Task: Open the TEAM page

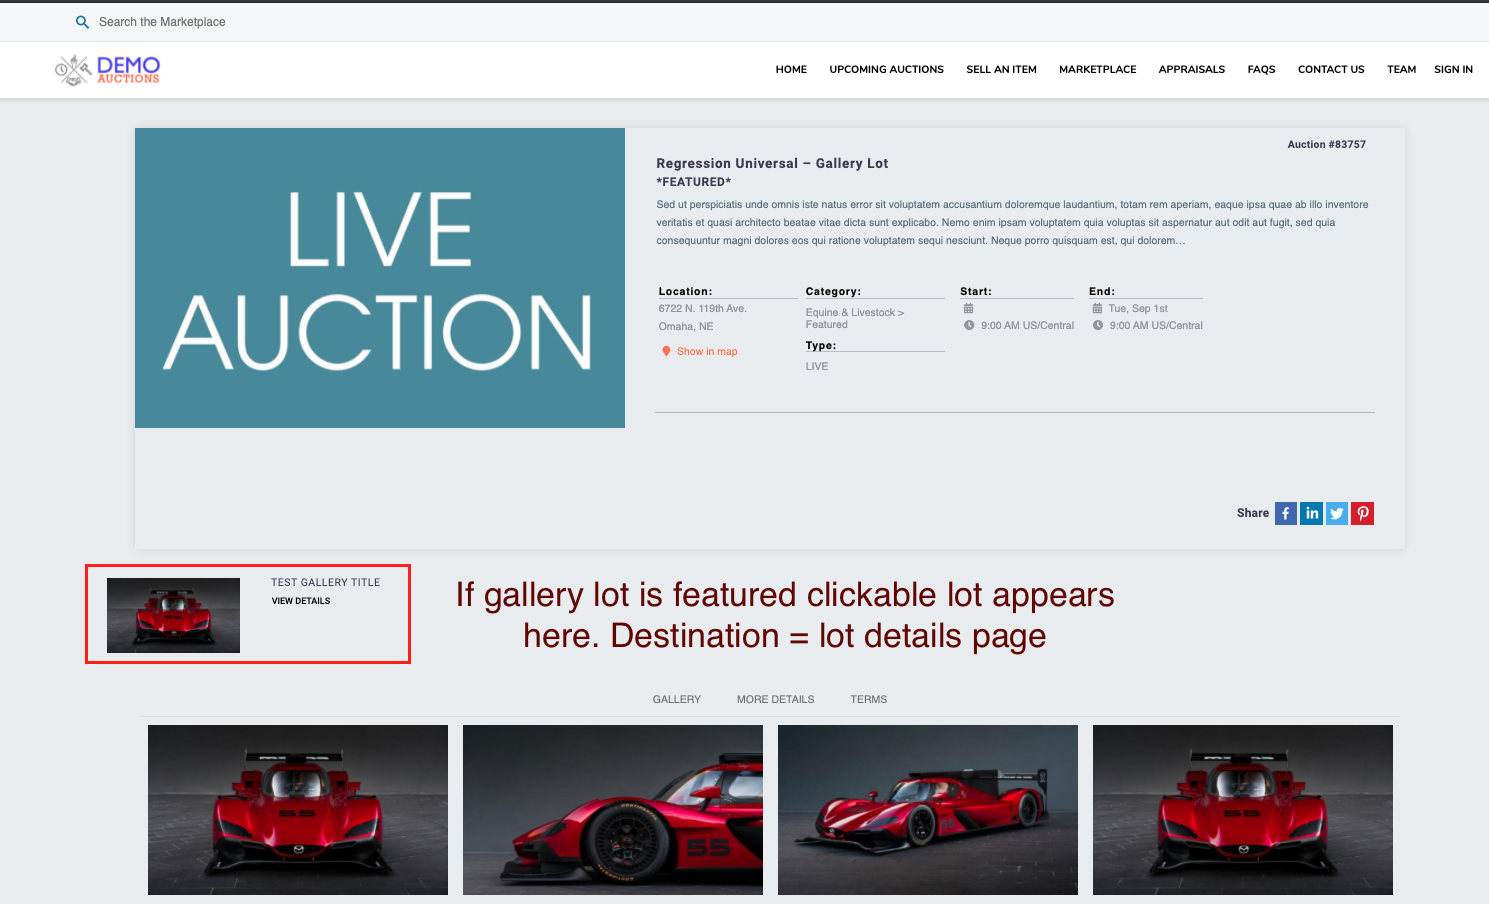Action: 1401,70
